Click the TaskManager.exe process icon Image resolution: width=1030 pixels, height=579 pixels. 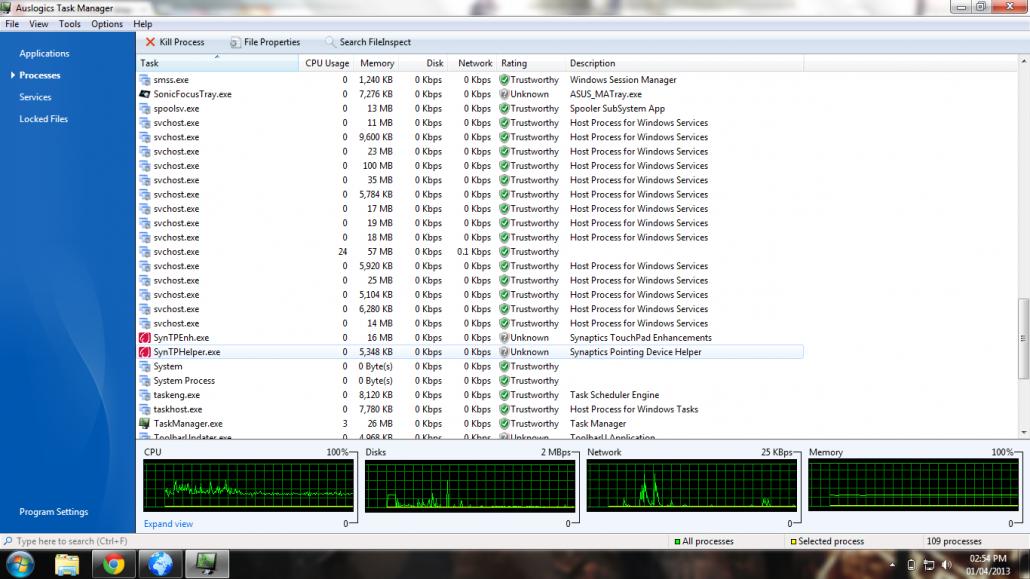[145, 424]
